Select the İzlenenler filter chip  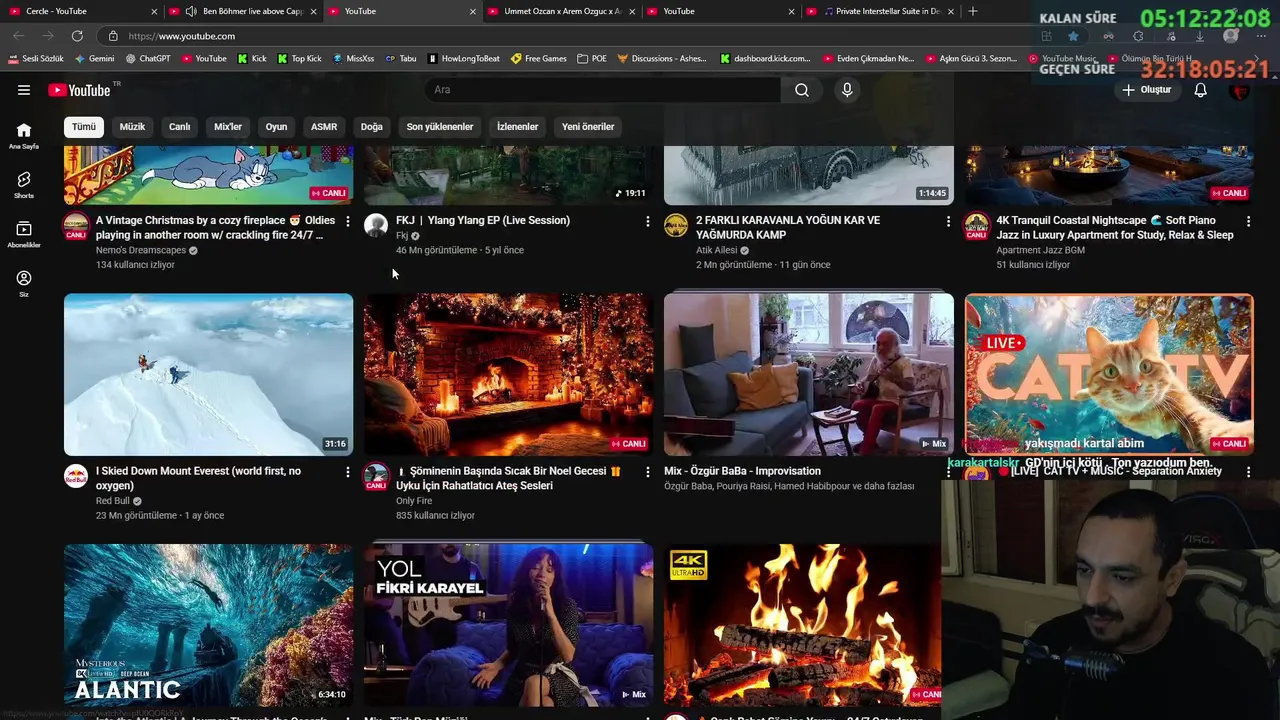518,127
